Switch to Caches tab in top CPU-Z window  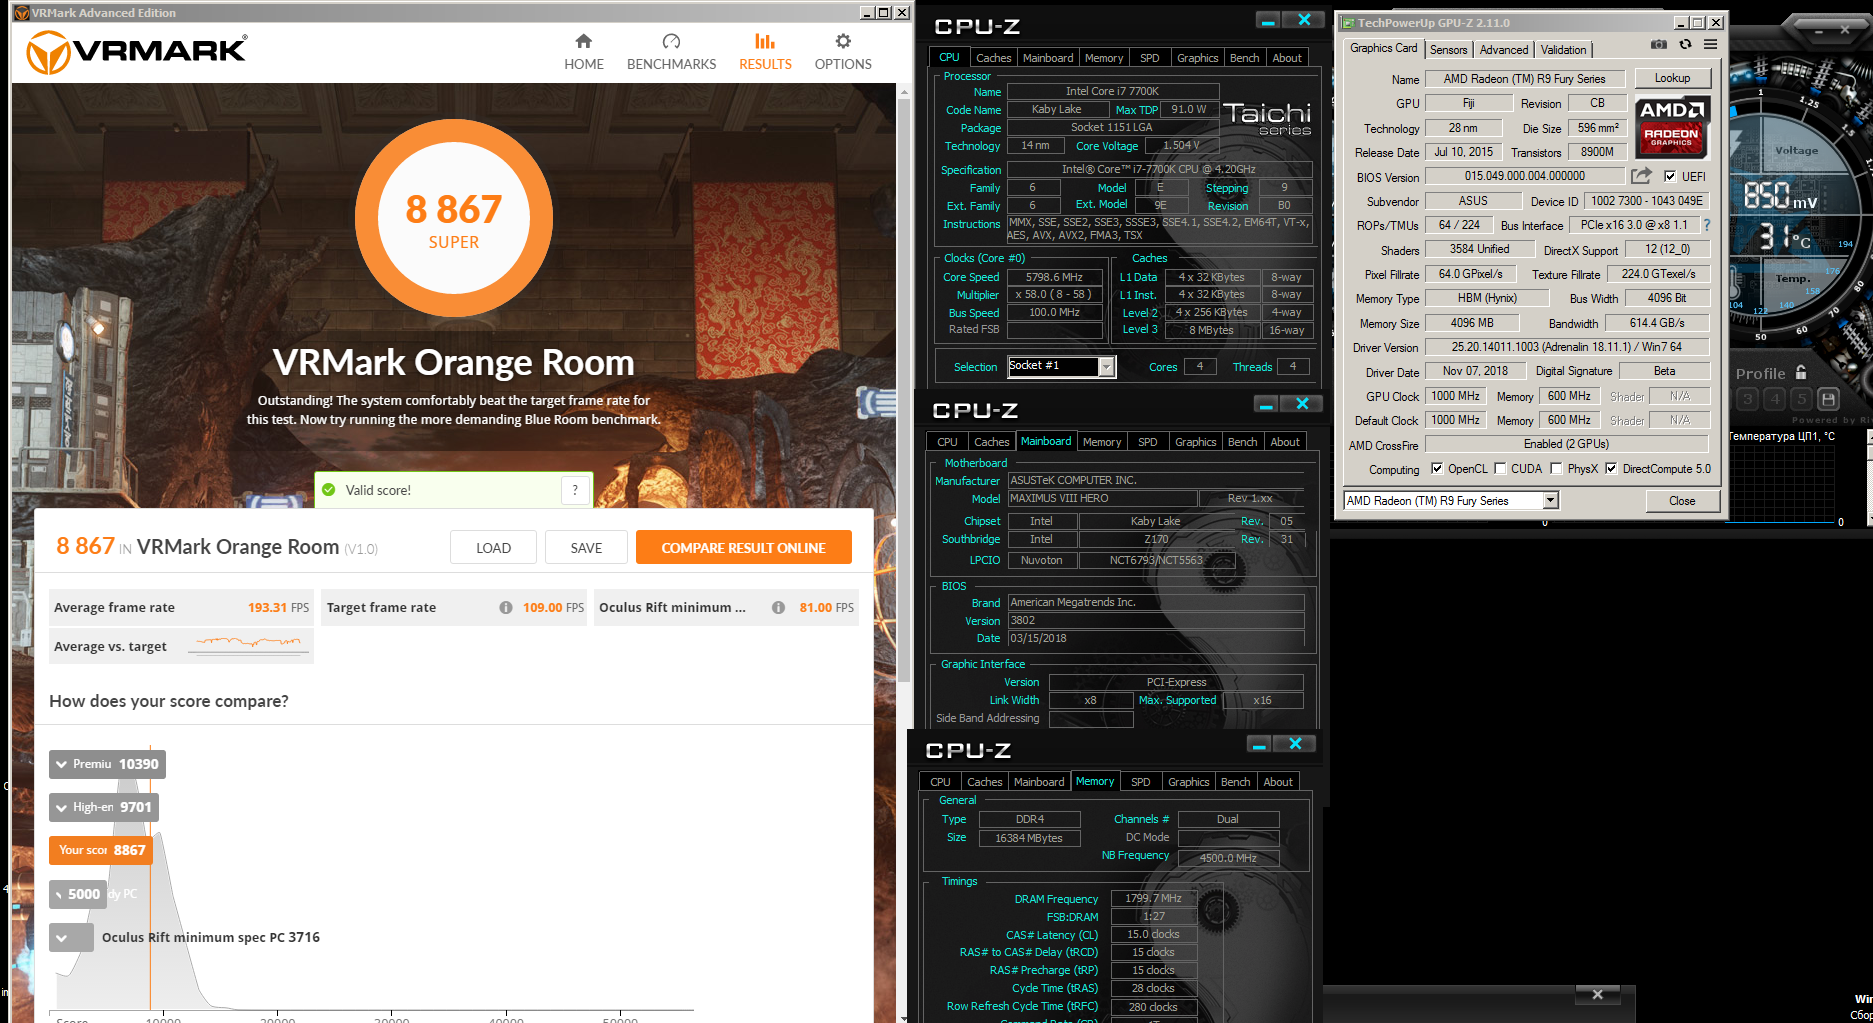[x=994, y=58]
